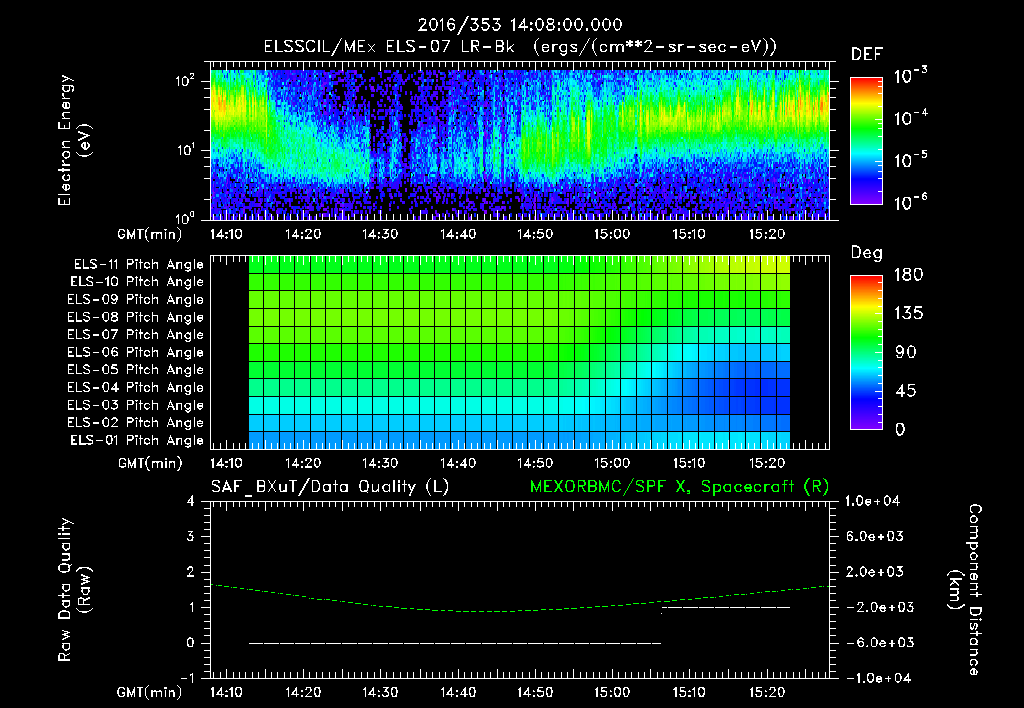This screenshot has height=708, width=1024.
Task: Click the '-1' tick on data quality axis
Action: click(x=187, y=678)
